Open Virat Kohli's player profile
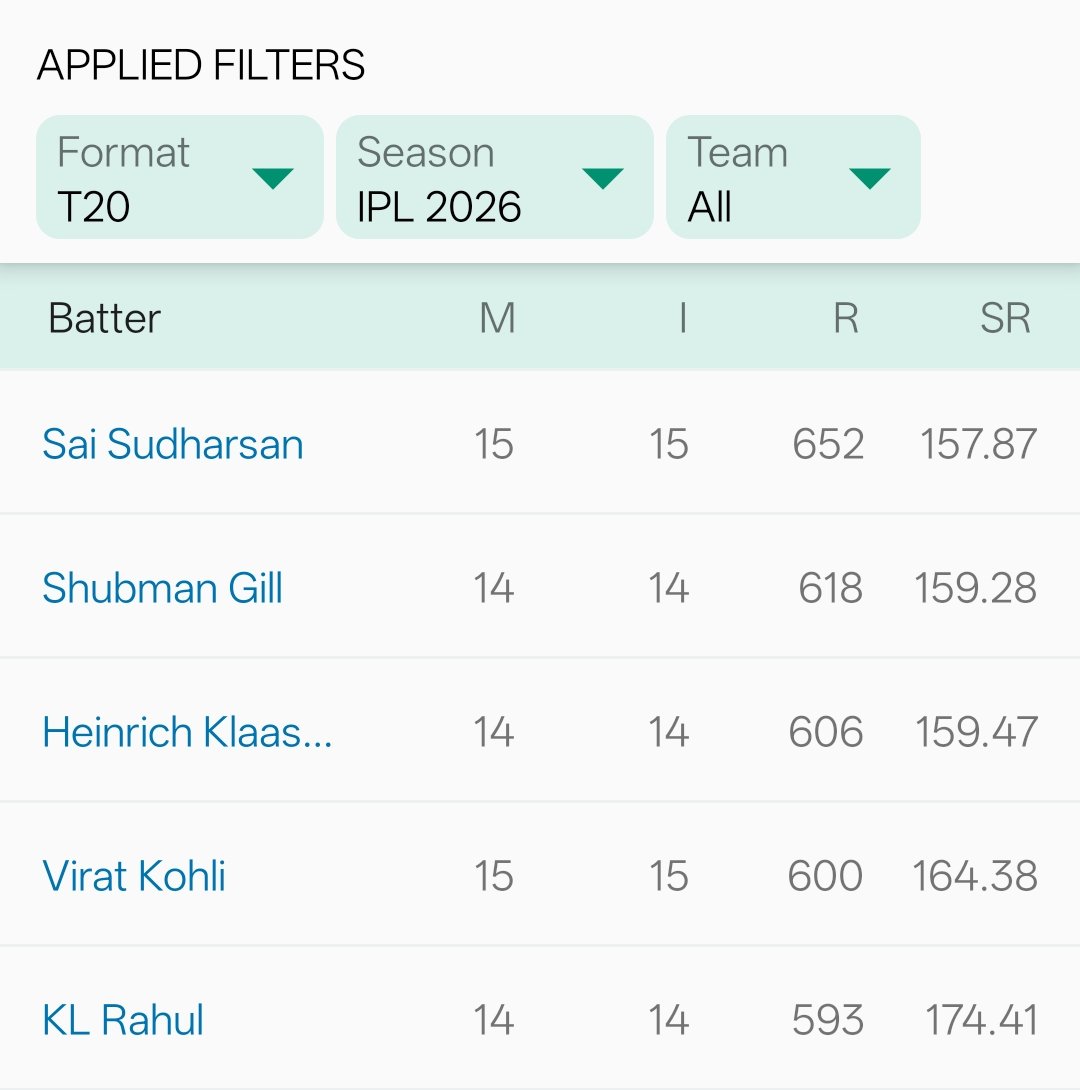 pyautogui.click(x=133, y=876)
